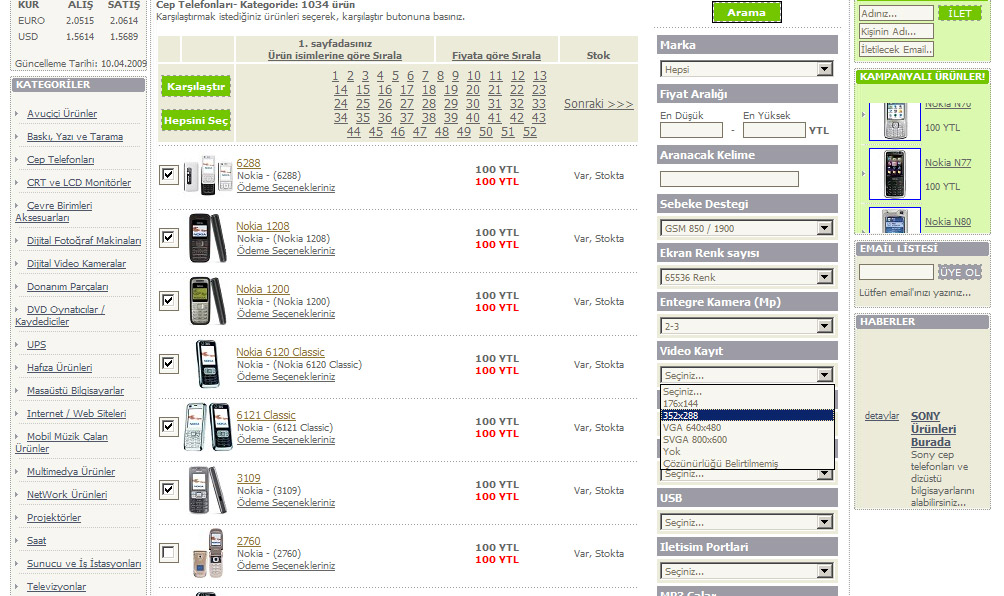
Task: Open the 2760 flip phone image
Action: (x=208, y=553)
